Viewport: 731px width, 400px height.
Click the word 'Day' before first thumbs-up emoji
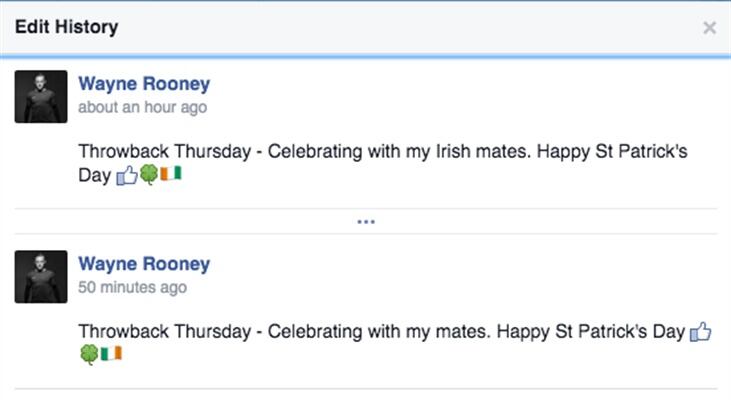pyautogui.click(x=95, y=176)
